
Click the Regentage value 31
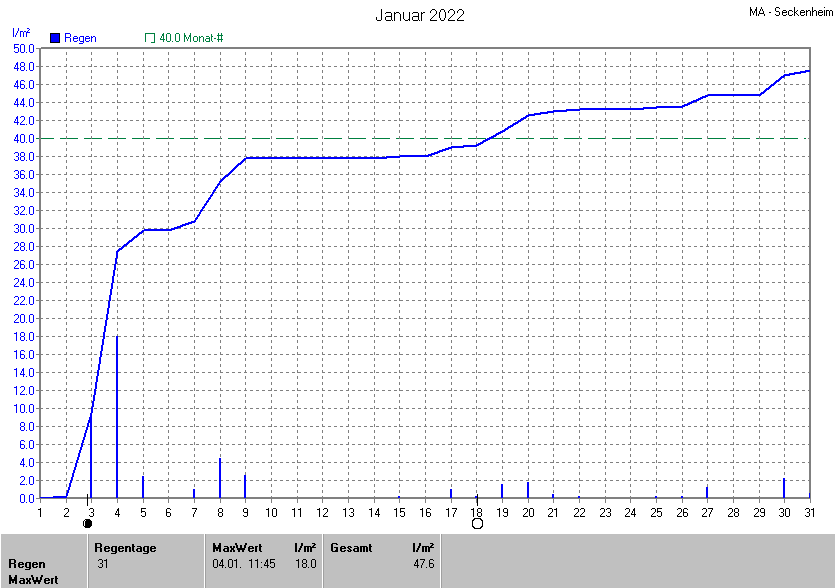tap(103, 564)
